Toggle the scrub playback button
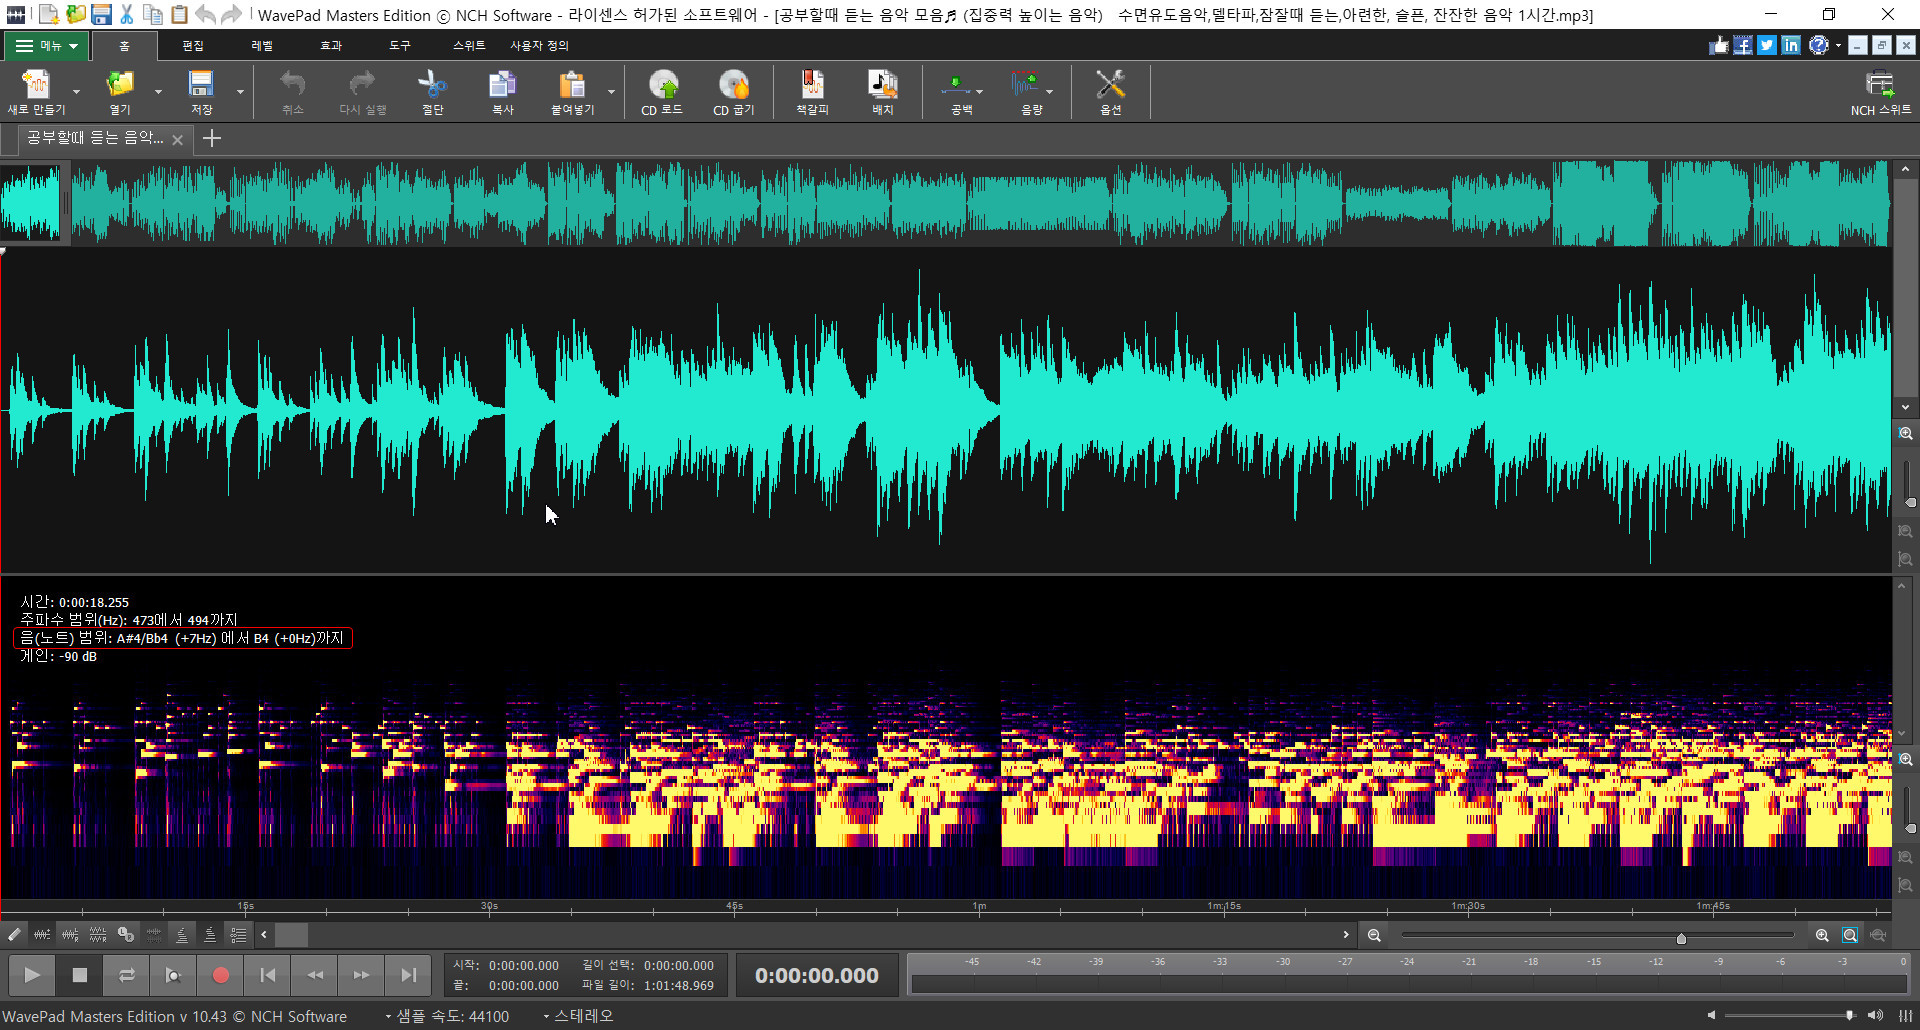The width and height of the screenshot is (1920, 1030). tap(173, 975)
